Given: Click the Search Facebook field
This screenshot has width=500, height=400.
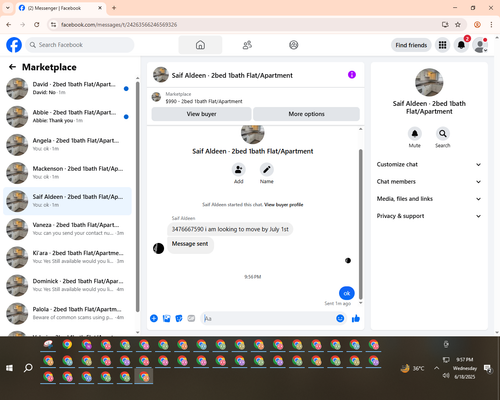Looking at the screenshot, I should [x=80, y=45].
